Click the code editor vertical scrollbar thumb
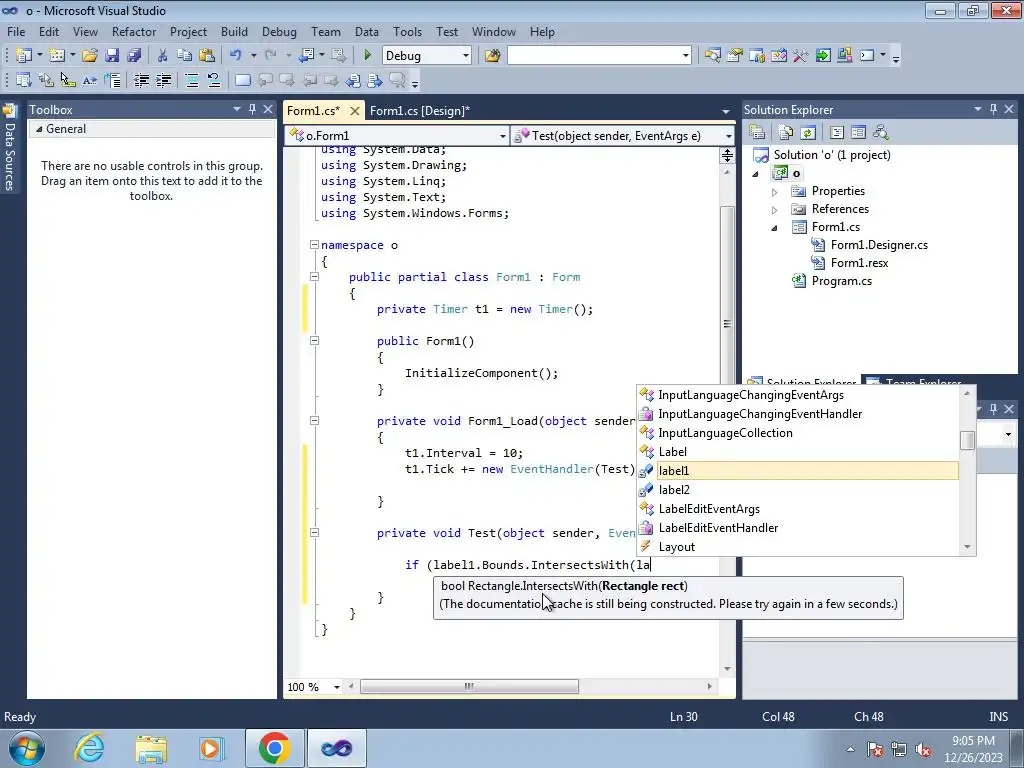The image size is (1024, 768). click(727, 323)
